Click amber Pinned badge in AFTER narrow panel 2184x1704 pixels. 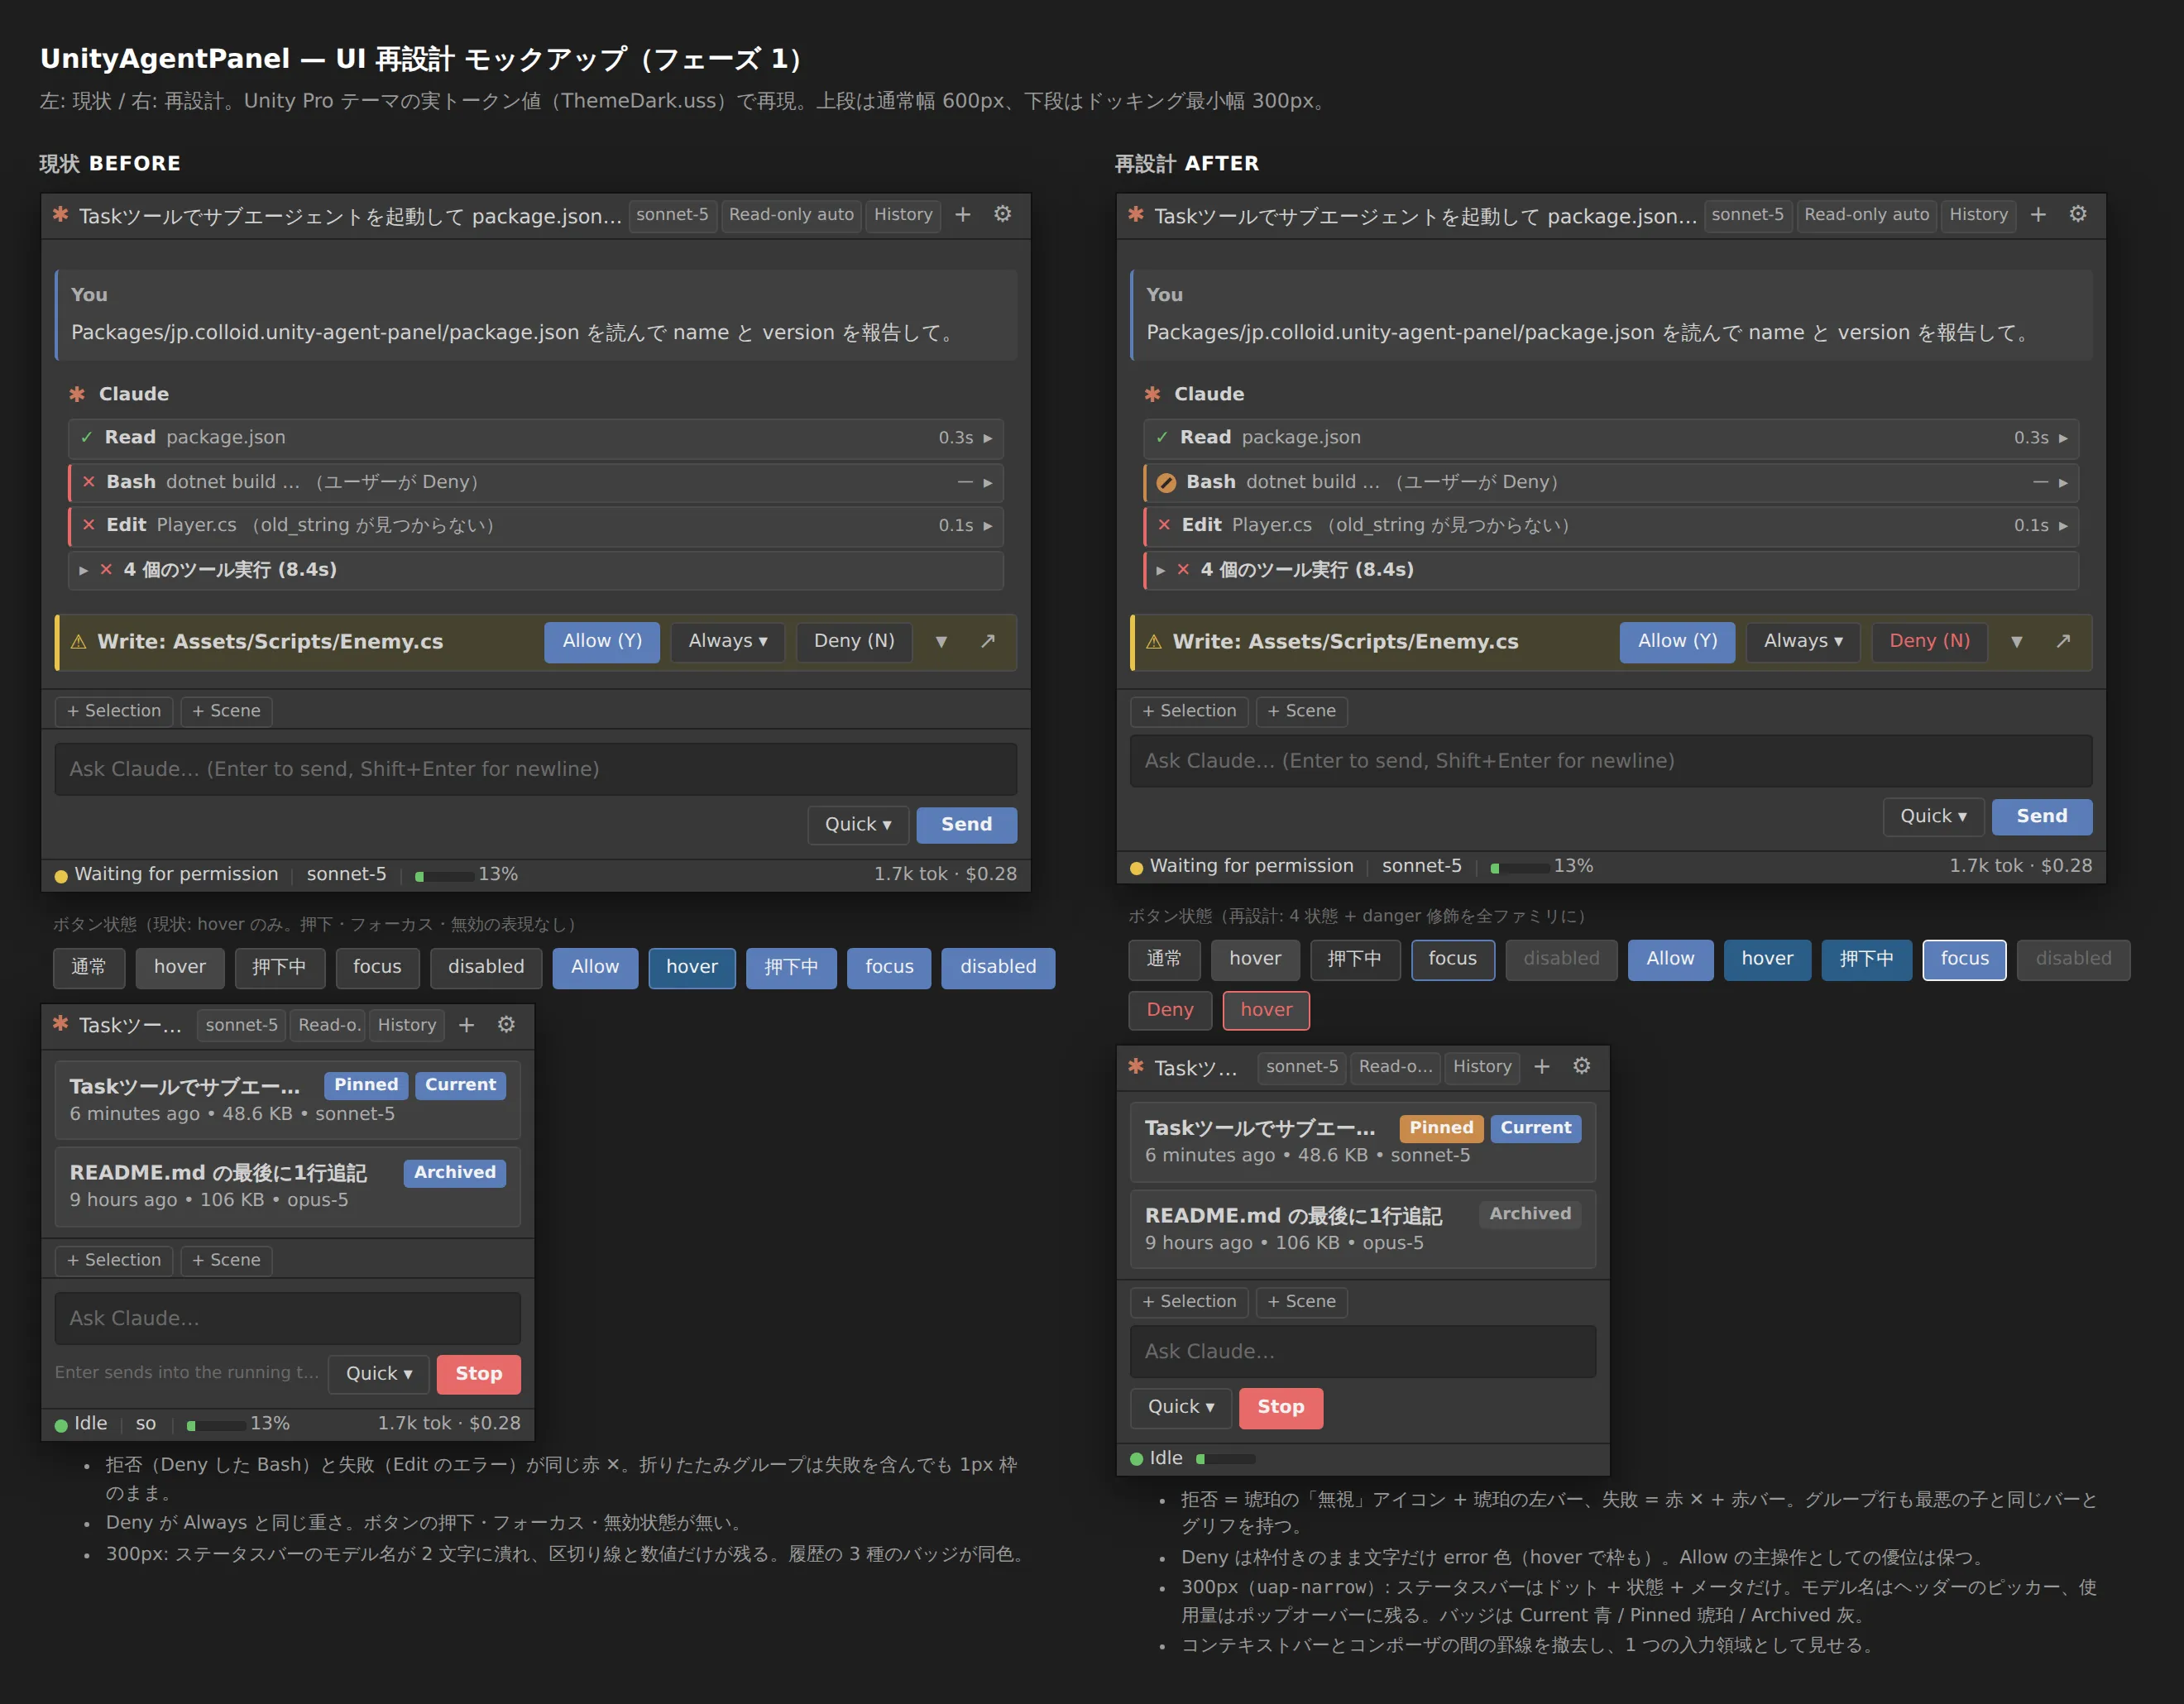point(1441,1128)
